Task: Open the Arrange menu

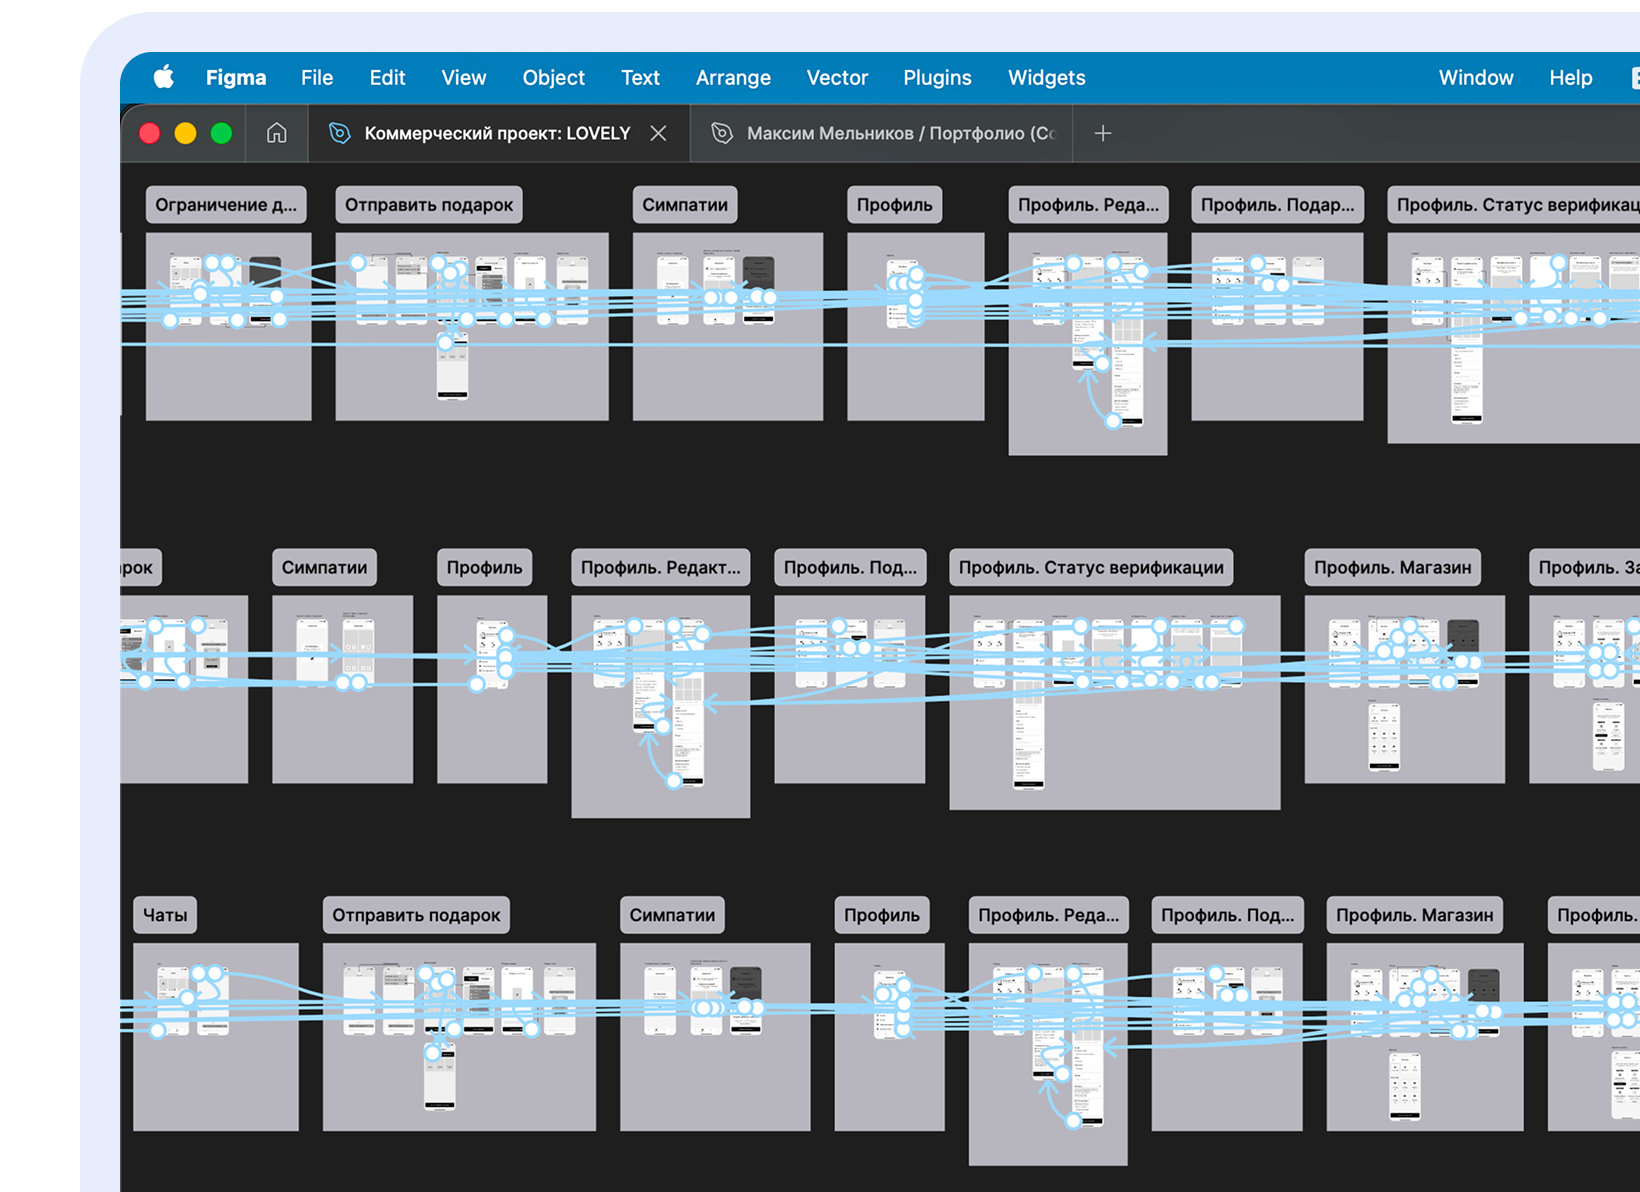Action: [732, 77]
